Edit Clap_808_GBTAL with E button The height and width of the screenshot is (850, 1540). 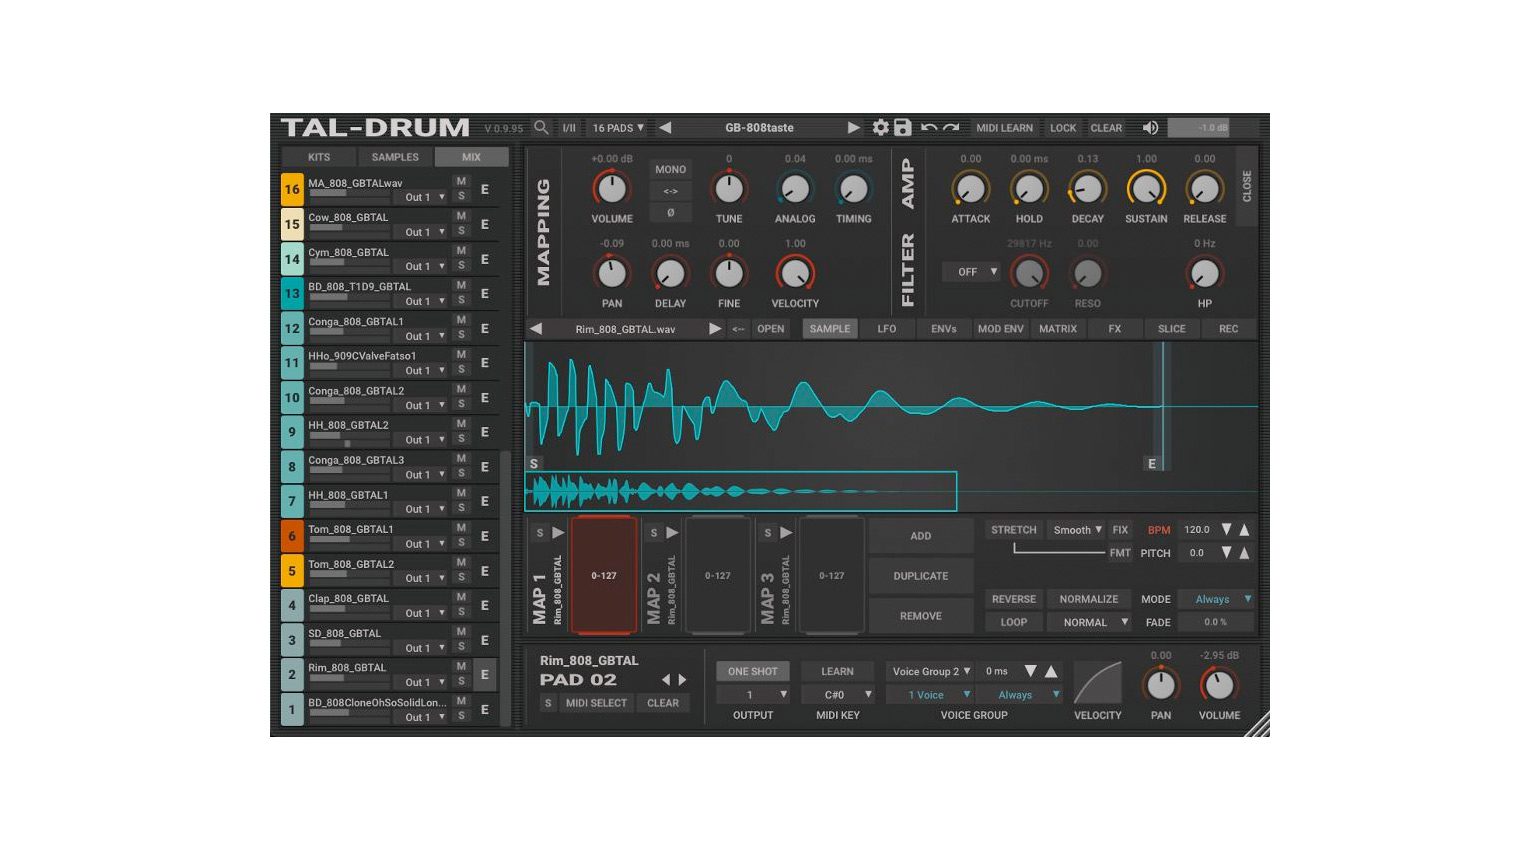485,605
